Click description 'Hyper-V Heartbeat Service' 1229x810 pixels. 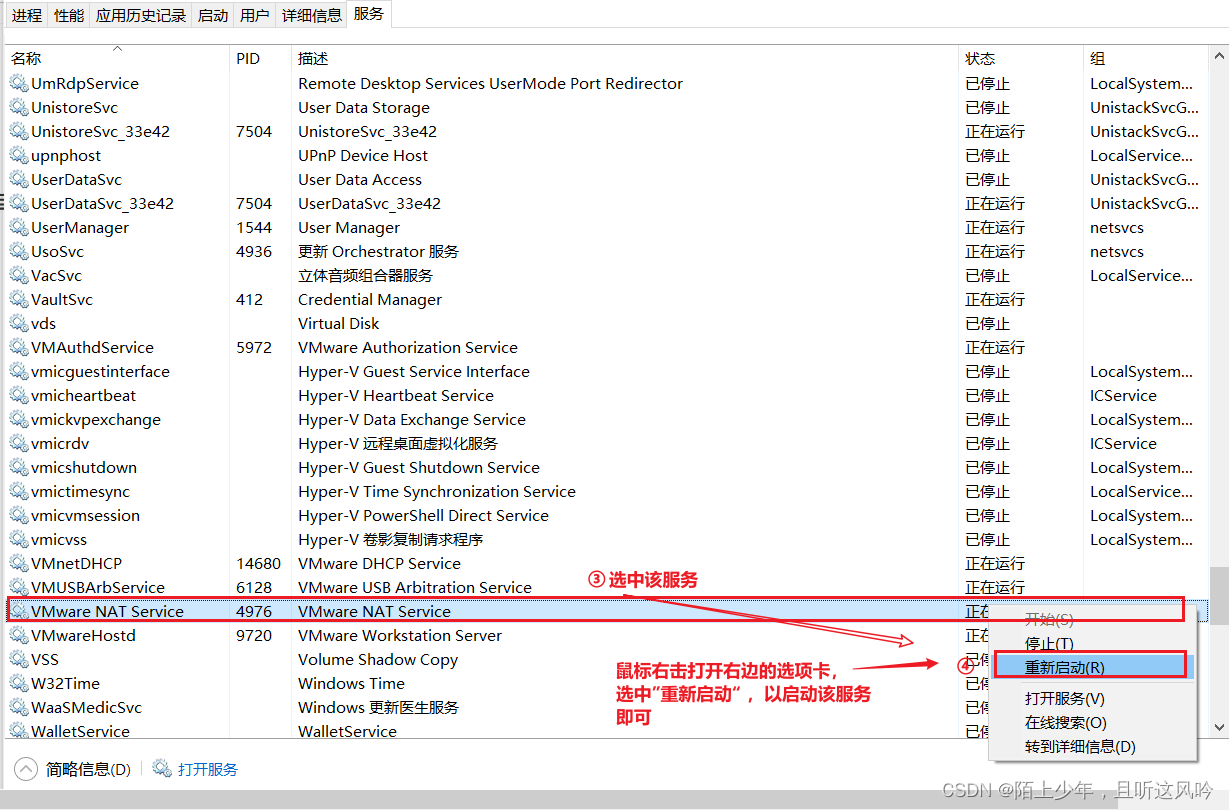pos(396,396)
